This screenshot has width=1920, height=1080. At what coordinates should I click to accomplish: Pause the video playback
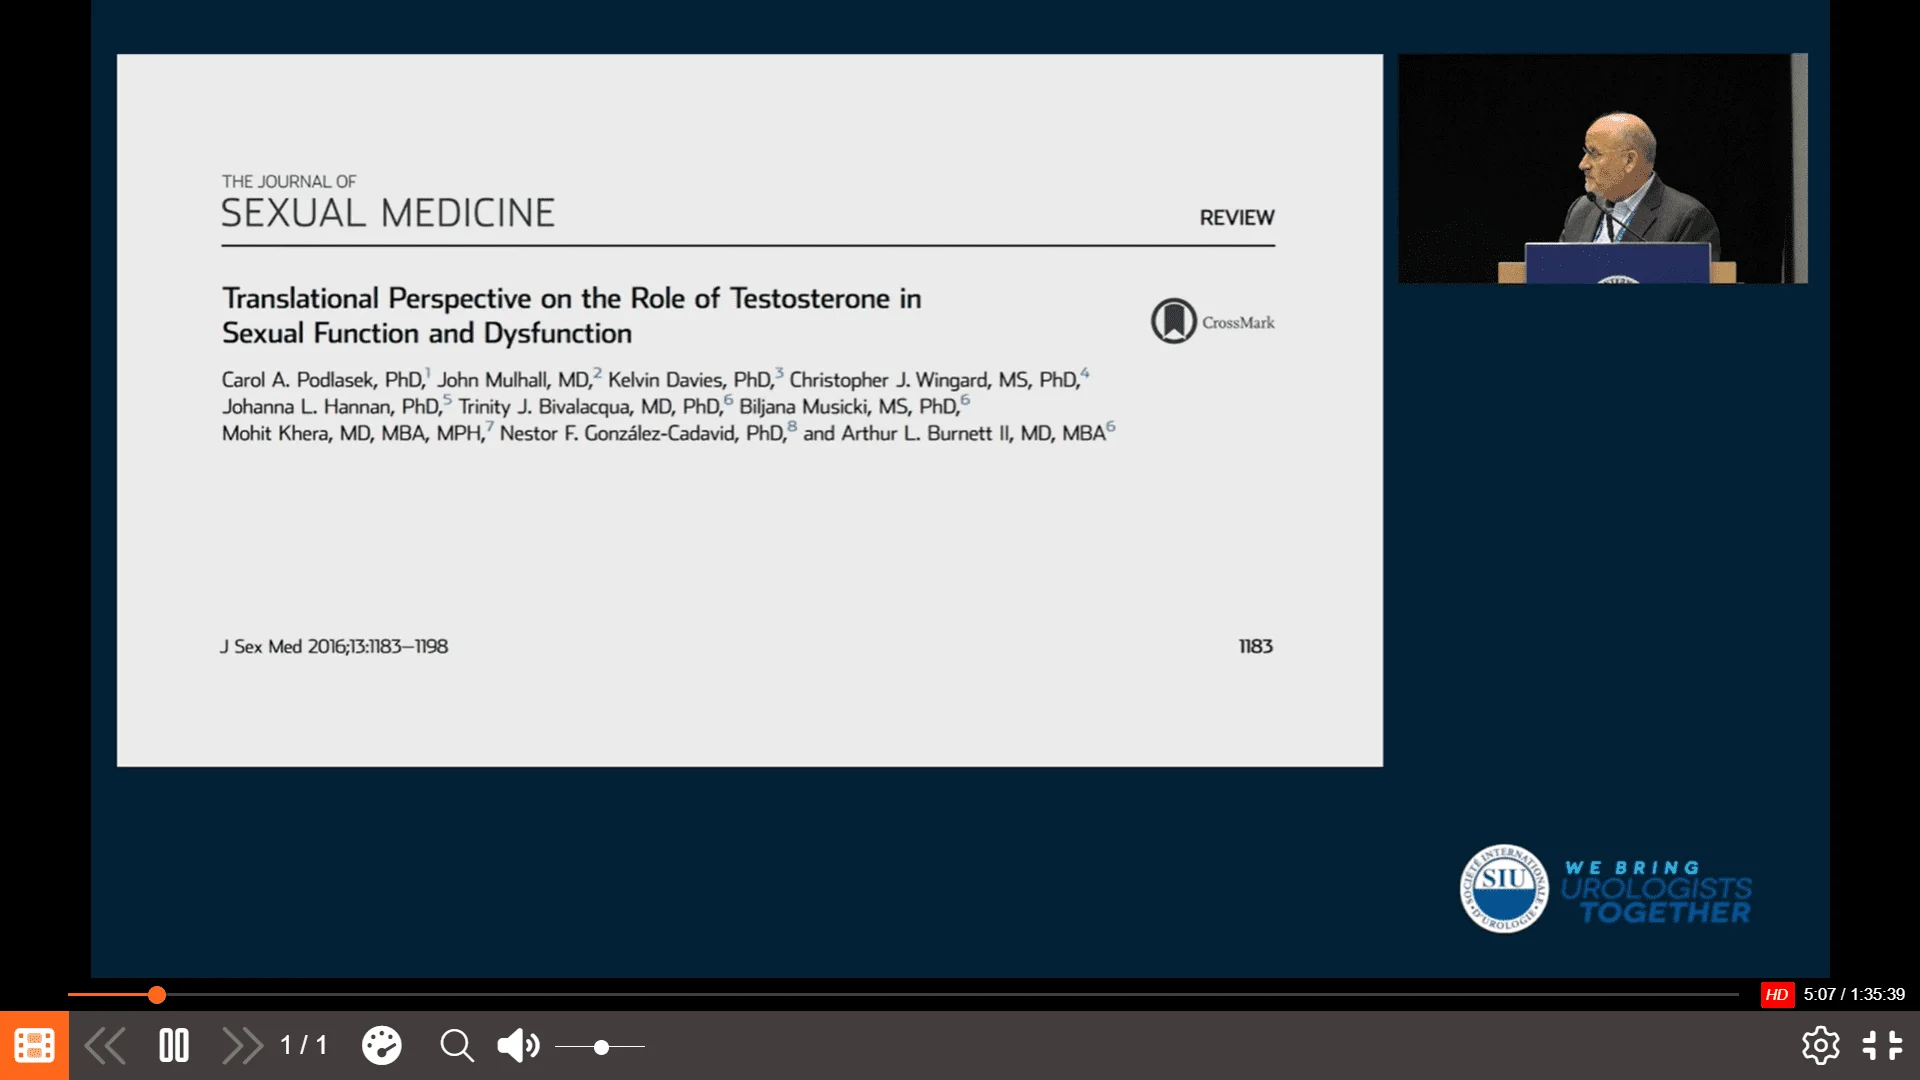point(174,1046)
